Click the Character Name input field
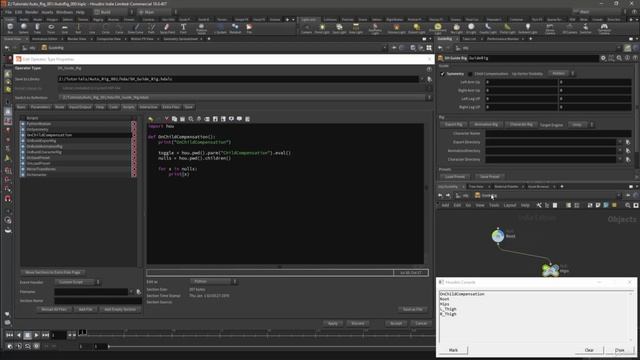 (x=558, y=133)
